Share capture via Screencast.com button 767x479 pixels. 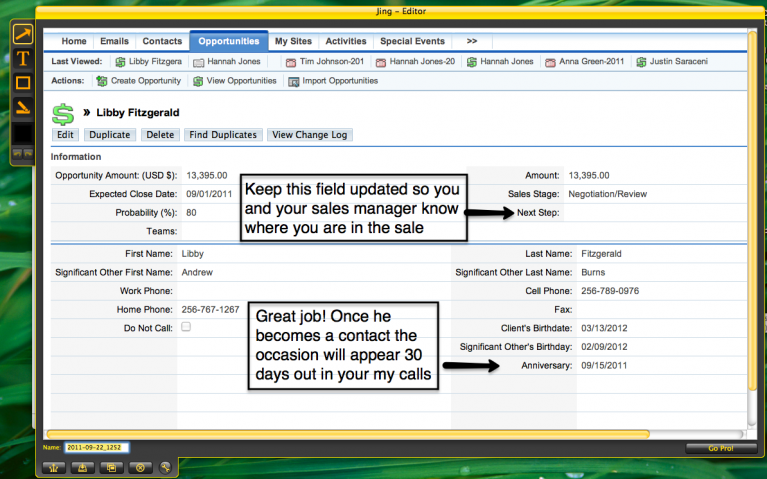pos(54,468)
